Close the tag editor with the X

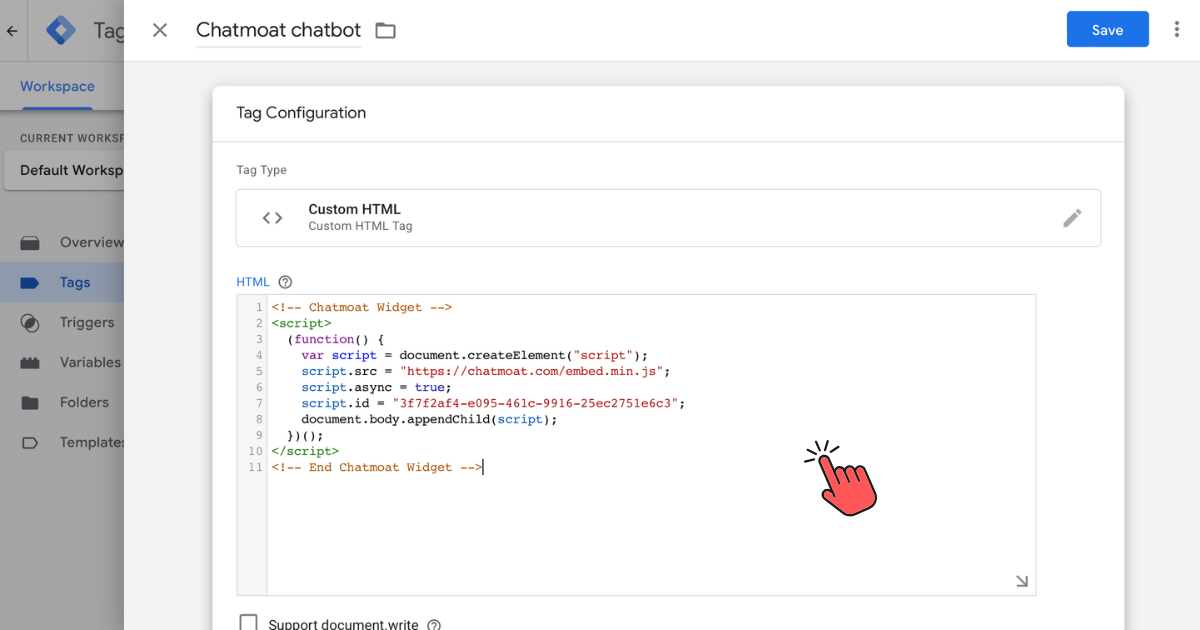[160, 30]
